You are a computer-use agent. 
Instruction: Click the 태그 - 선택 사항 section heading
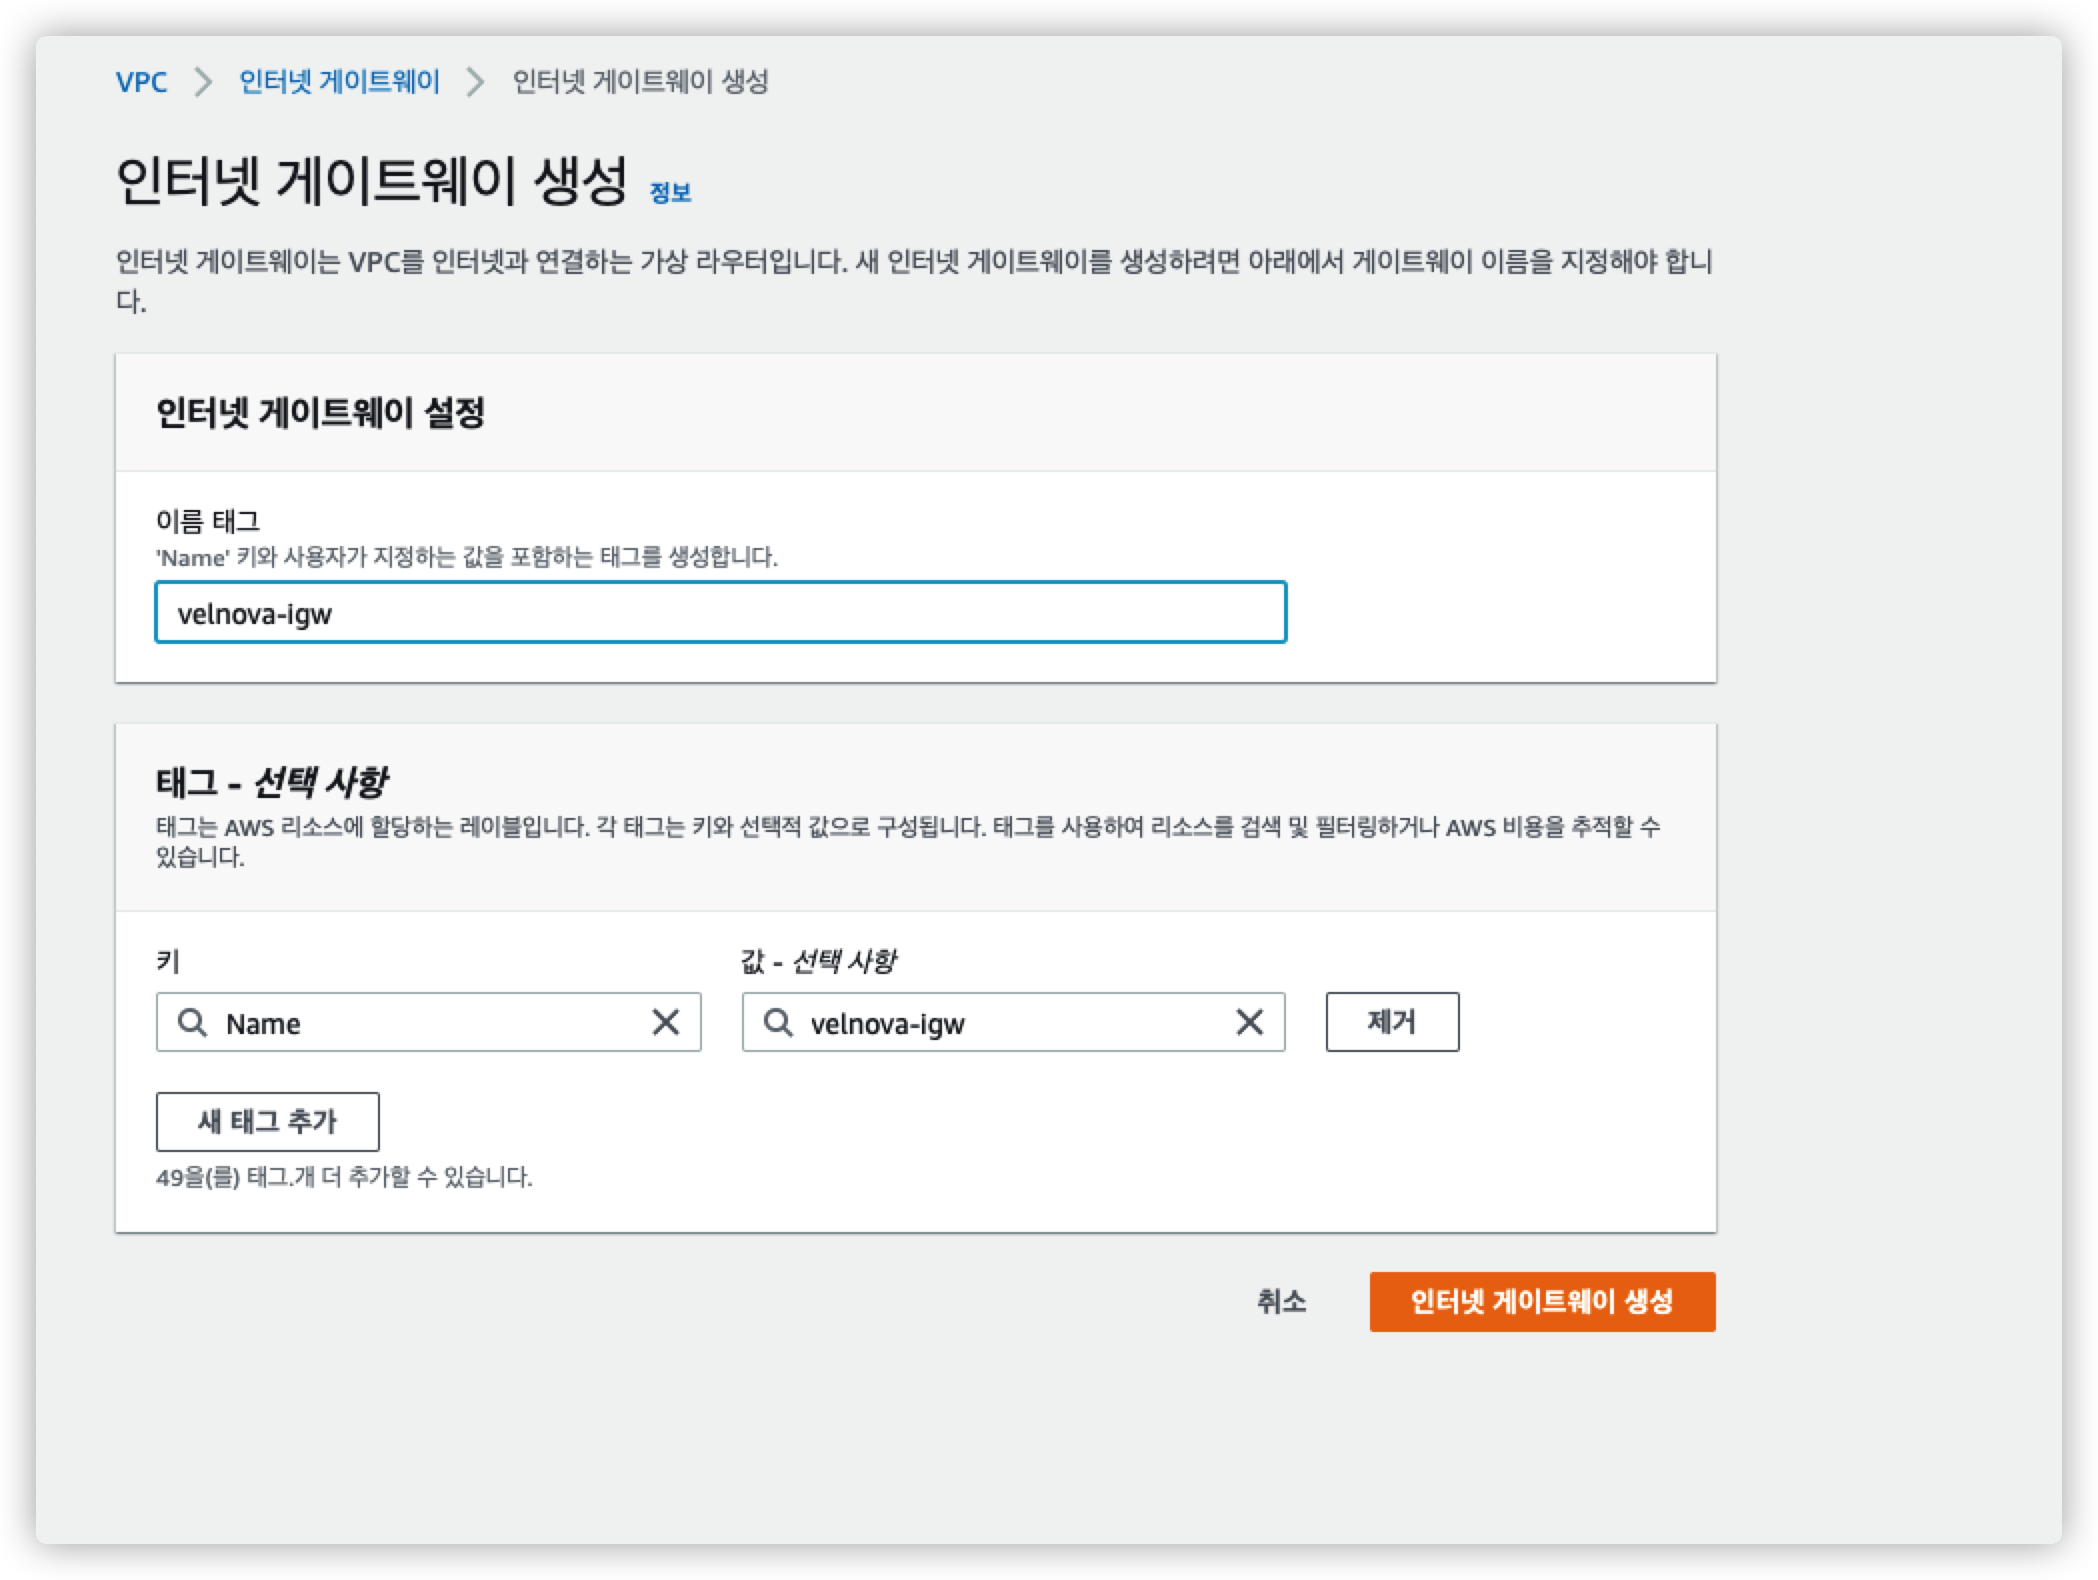coord(271,782)
